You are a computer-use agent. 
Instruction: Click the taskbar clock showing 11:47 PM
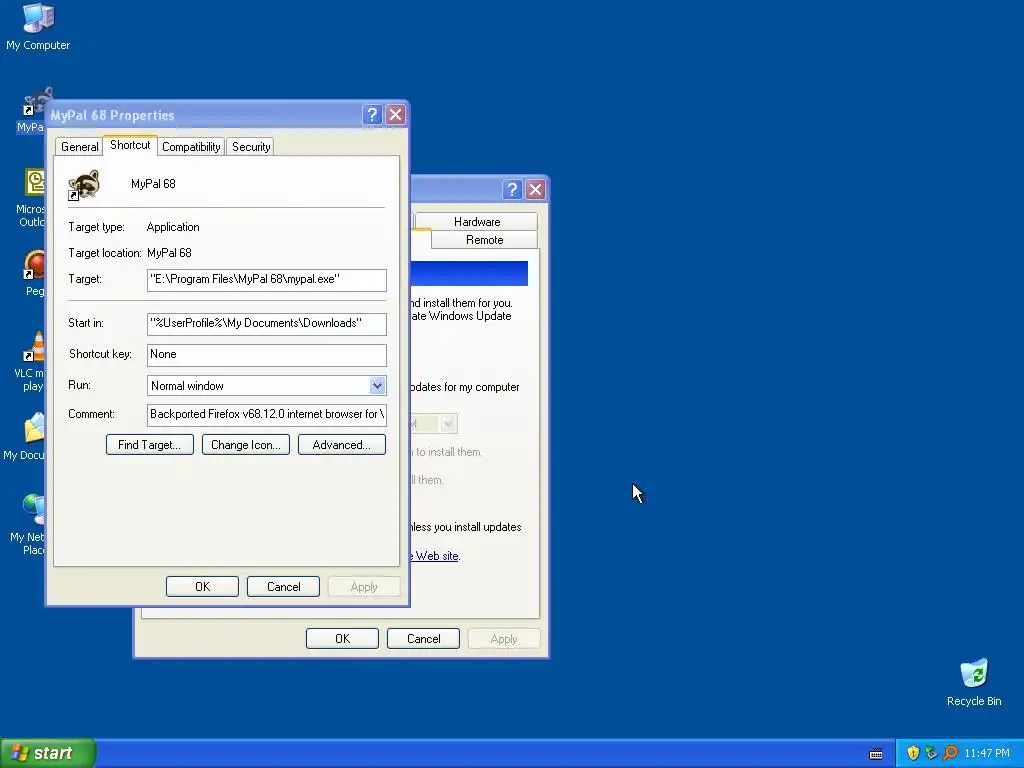tap(987, 753)
